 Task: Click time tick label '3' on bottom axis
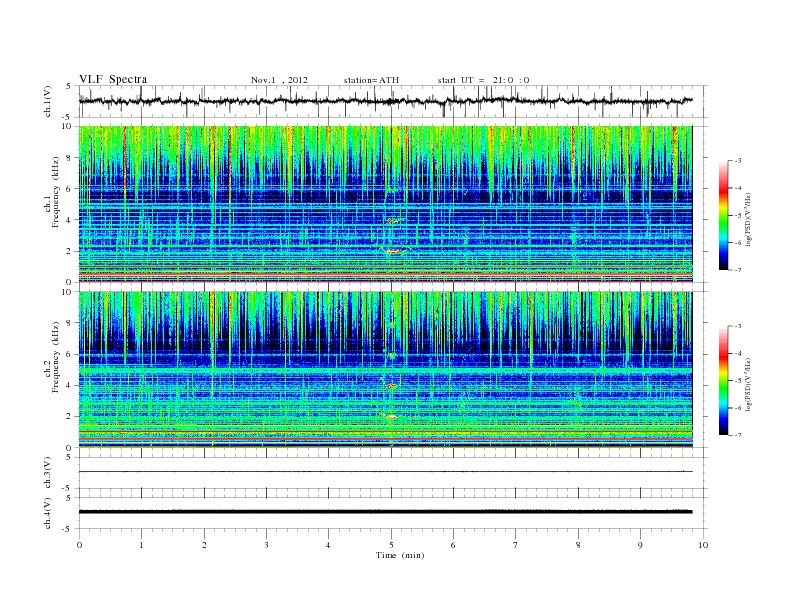(x=266, y=545)
